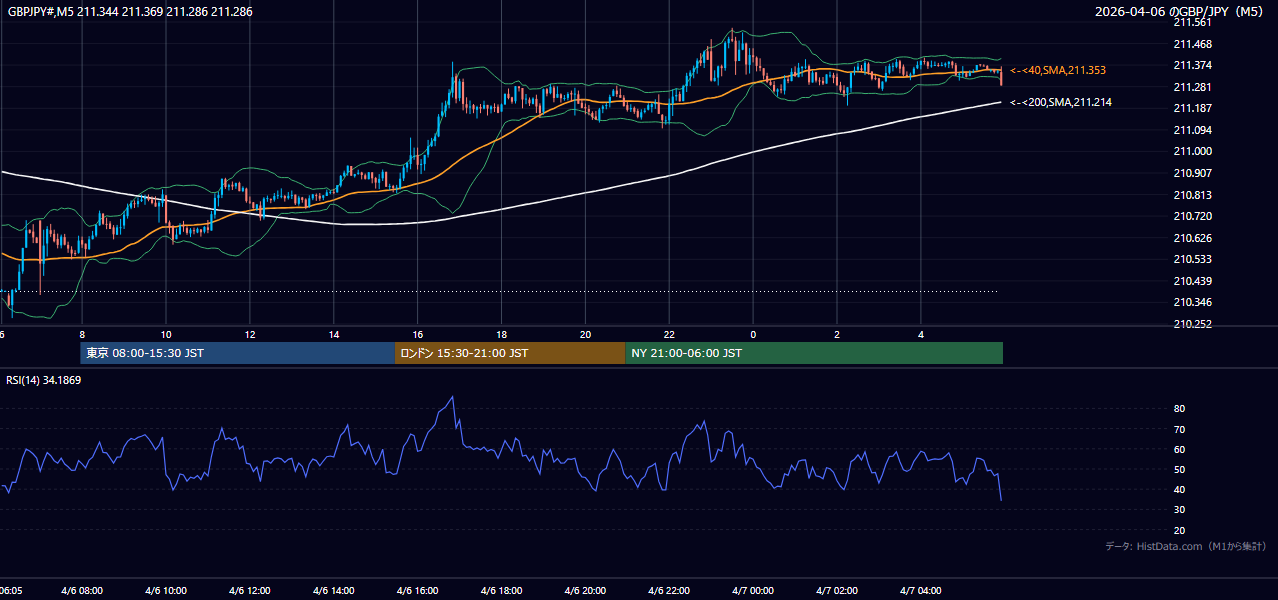Image resolution: width=1278 pixels, height=600 pixels.
Task: Click the '4/6 08:00' date label
Action: (x=82, y=591)
